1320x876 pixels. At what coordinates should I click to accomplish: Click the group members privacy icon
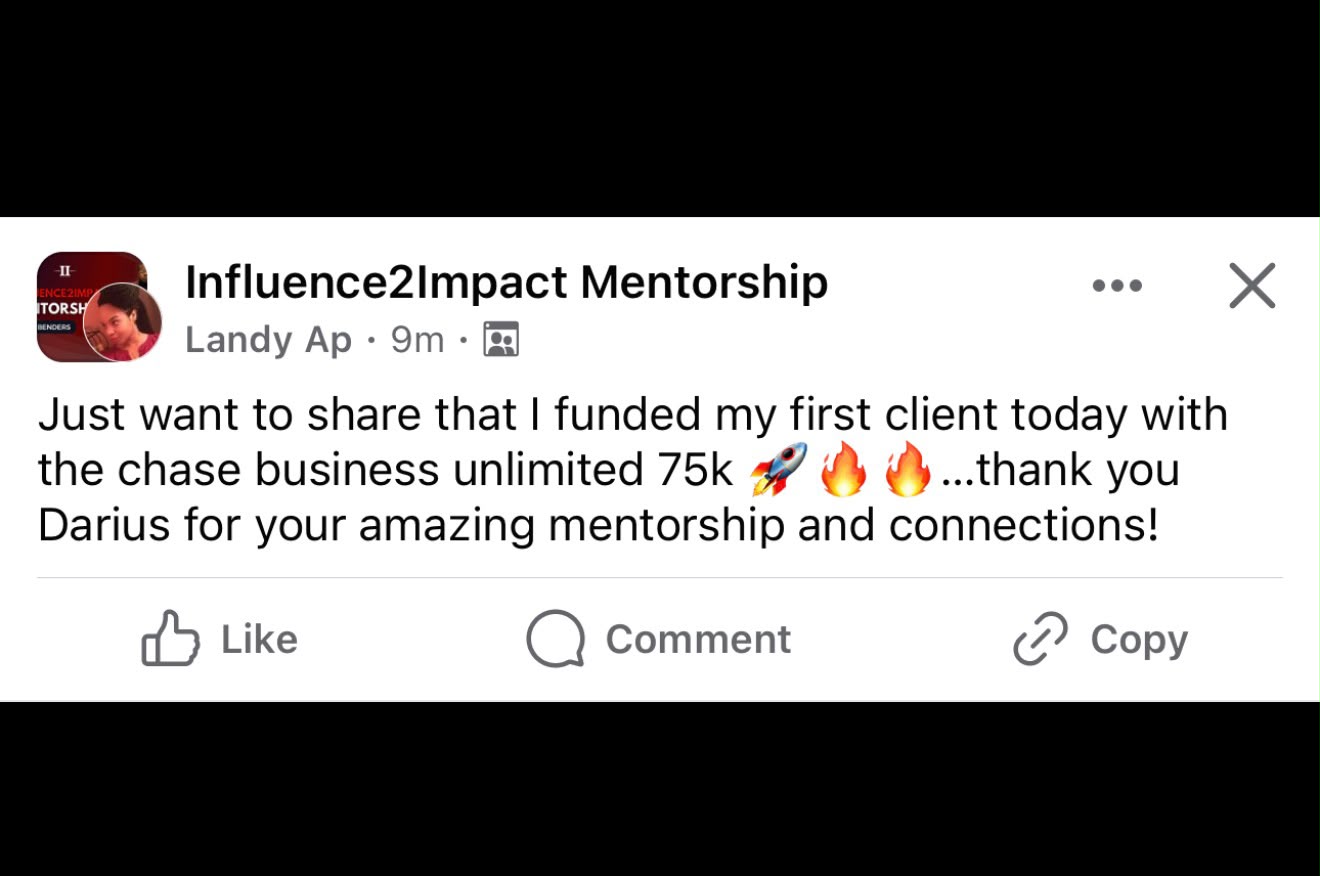(x=501, y=340)
